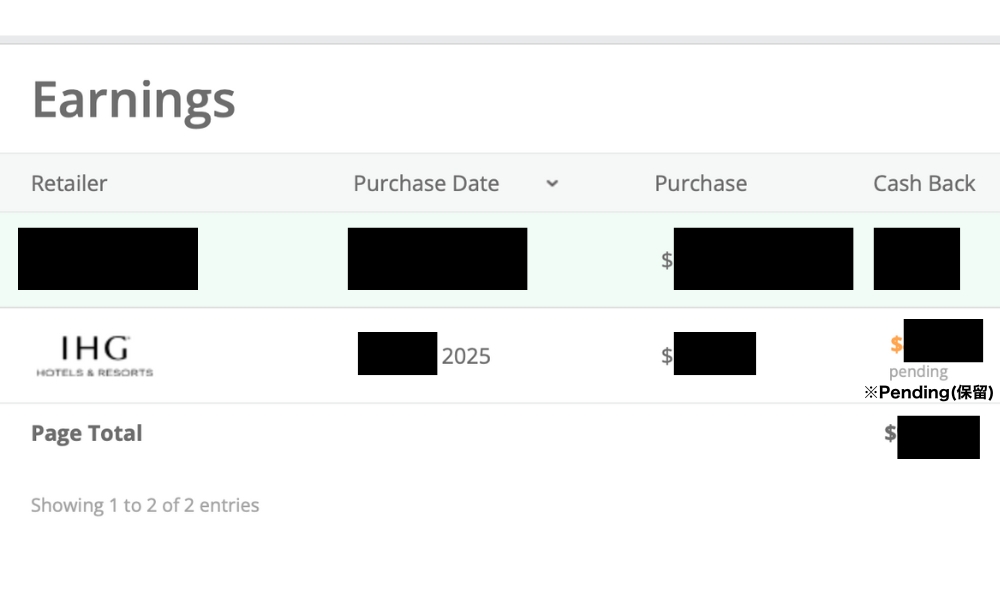Select the Earnings page heading

[x=134, y=99]
